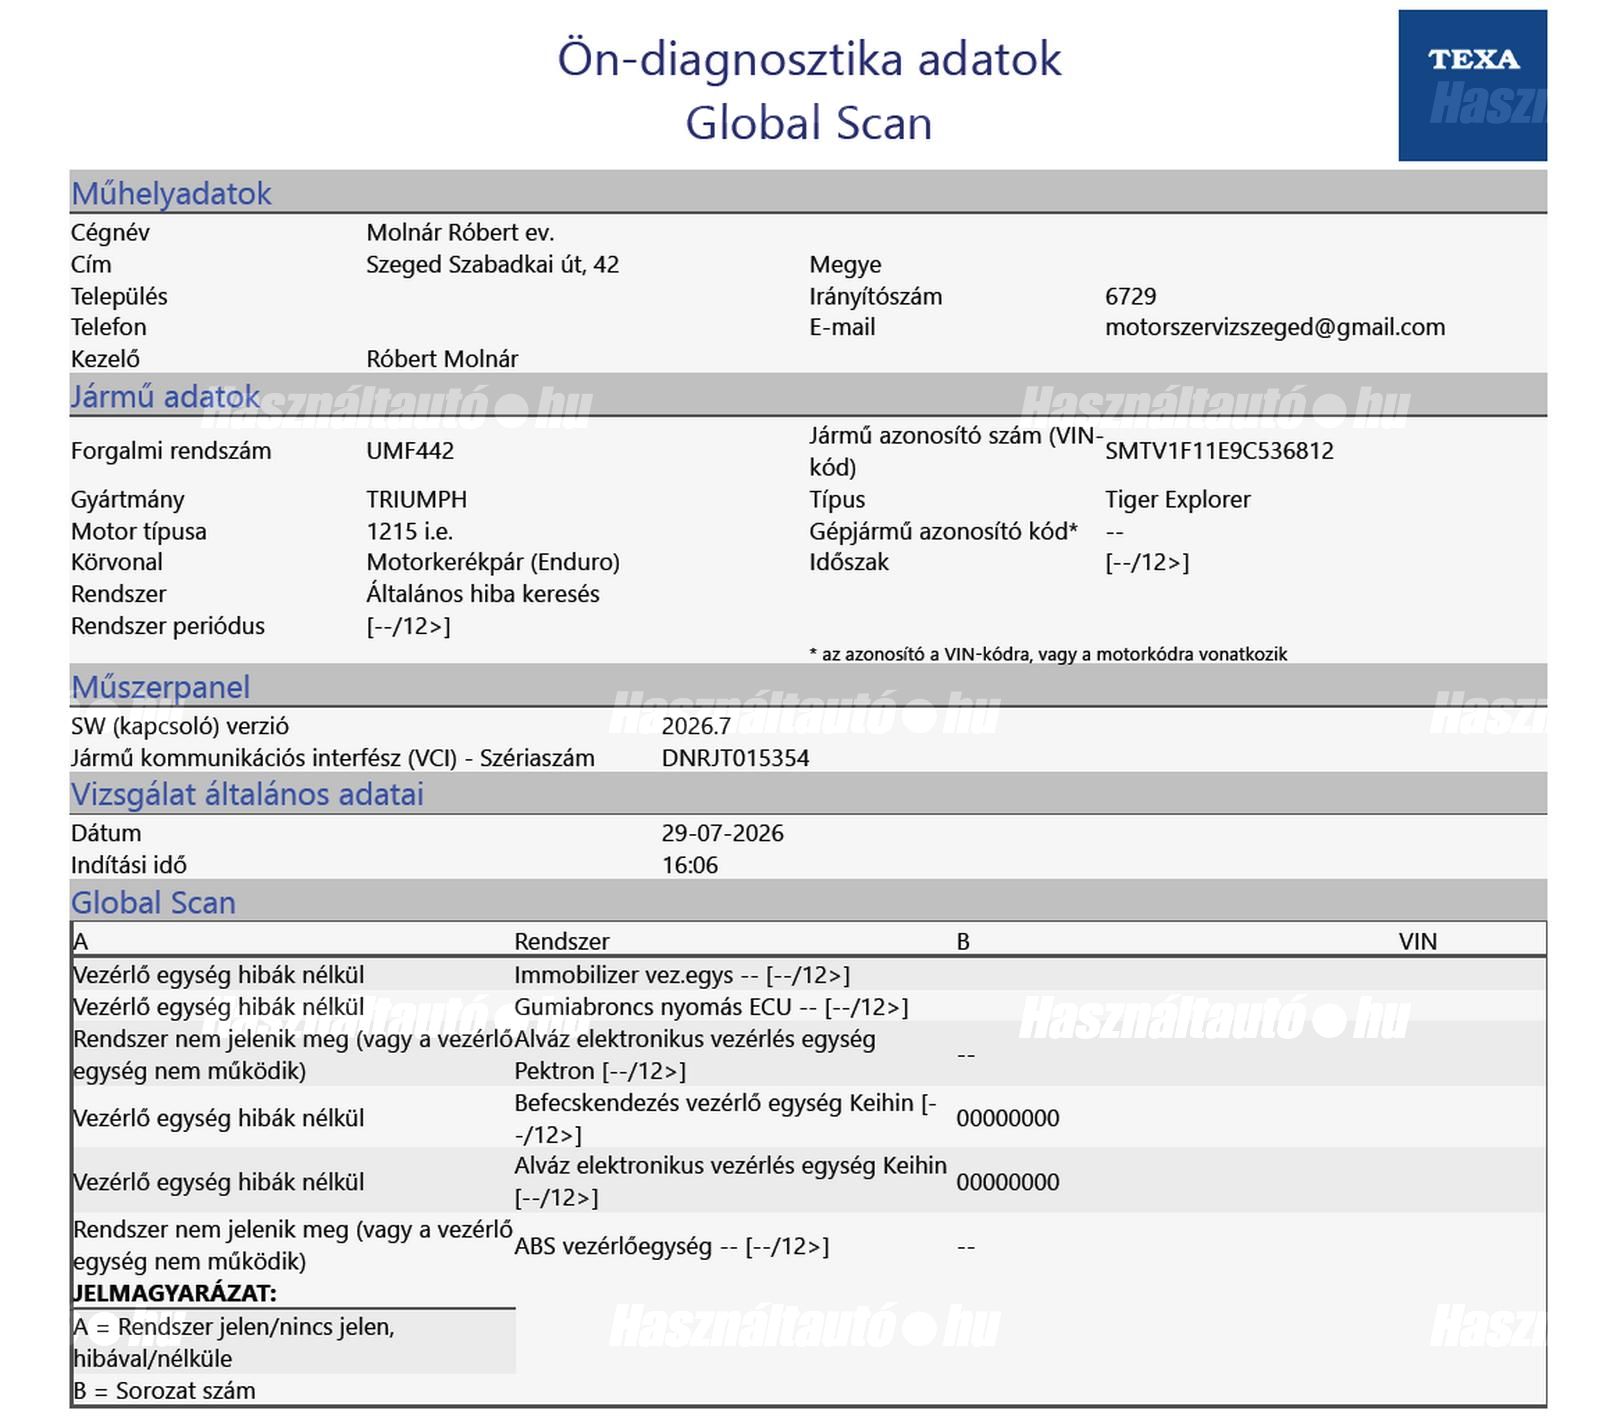The width and height of the screenshot is (1617, 1428).
Task: Click the legend line "B = Sorozat szám"
Action: pos(164,1392)
